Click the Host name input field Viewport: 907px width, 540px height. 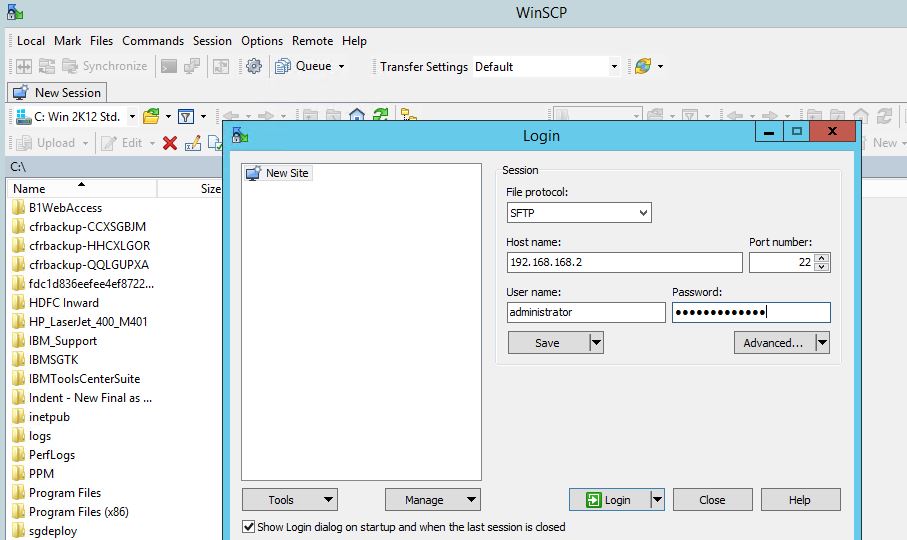pyautogui.click(x=624, y=262)
